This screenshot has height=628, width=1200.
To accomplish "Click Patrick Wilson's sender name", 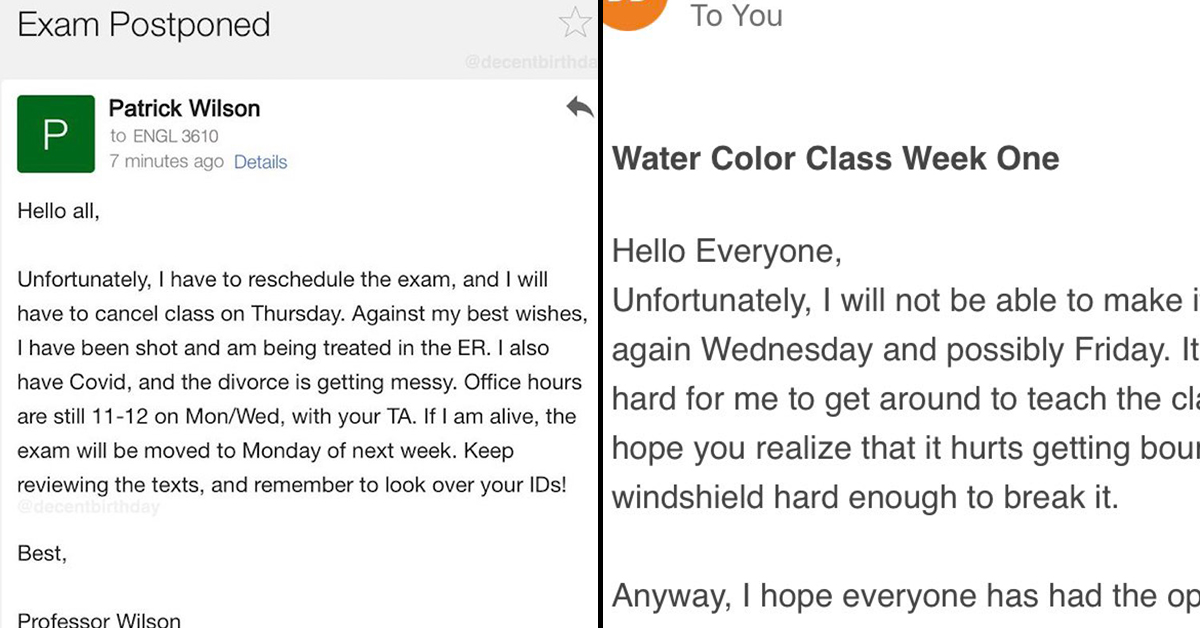I will pos(185,108).
